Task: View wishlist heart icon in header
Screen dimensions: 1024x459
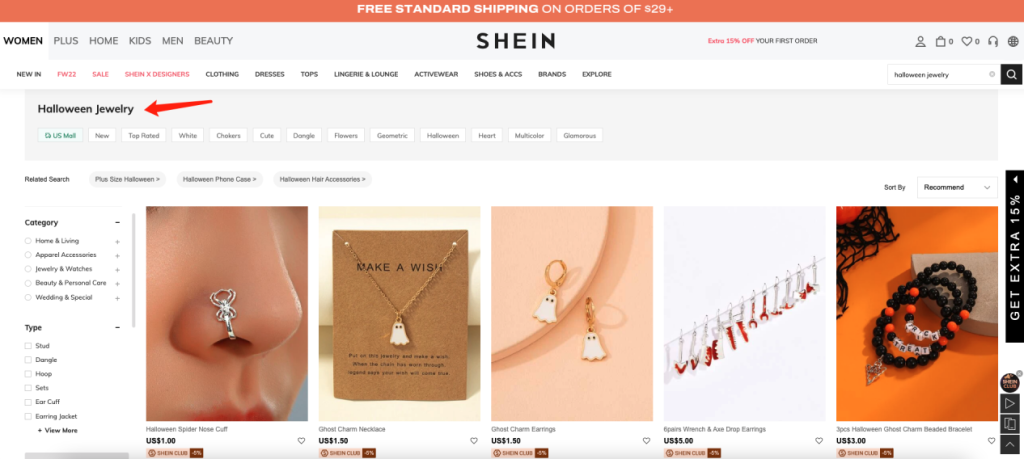Action: pyautogui.click(x=967, y=41)
